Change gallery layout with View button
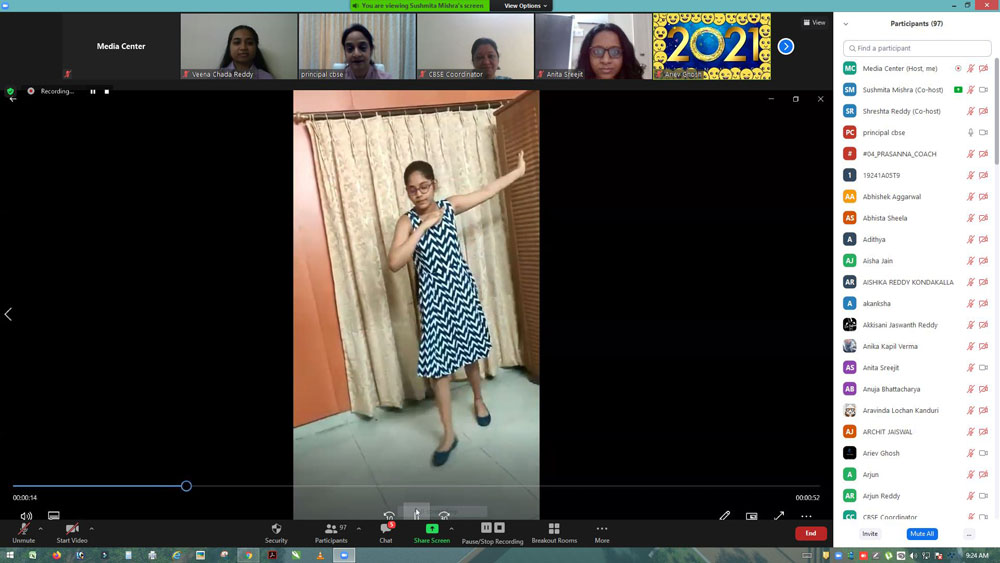This screenshot has width=1000, height=563. pyautogui.click(x=814, y=22)
